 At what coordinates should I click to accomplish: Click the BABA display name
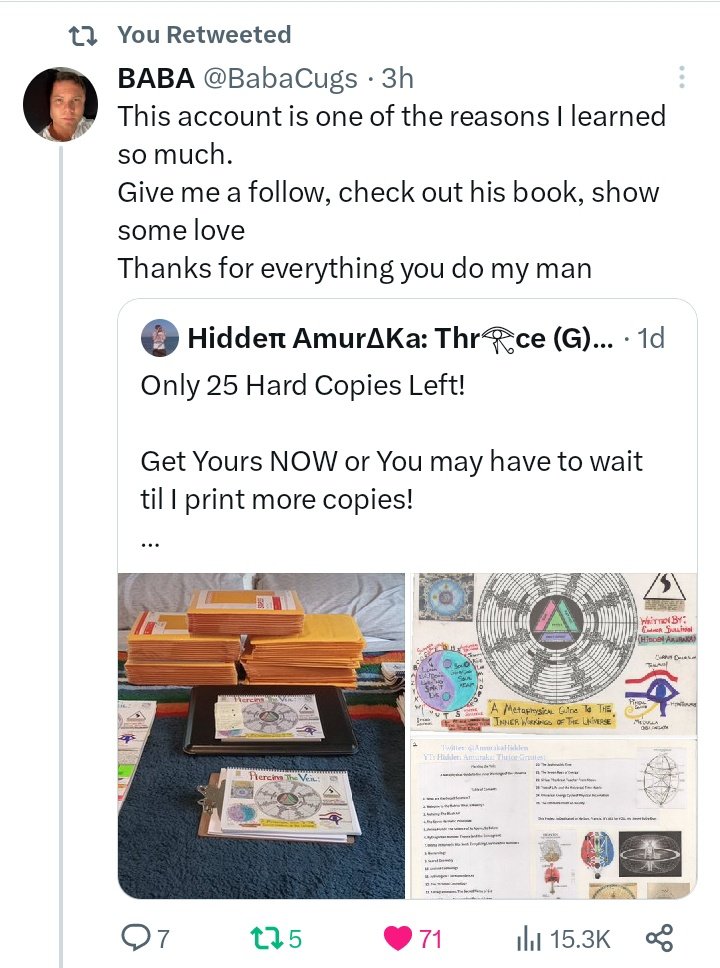(x=156, y=78)
